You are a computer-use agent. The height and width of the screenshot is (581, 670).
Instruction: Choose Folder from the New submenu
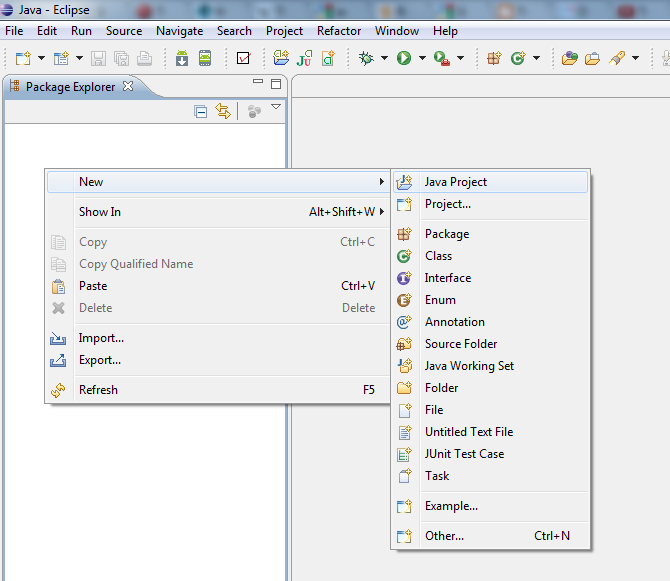[x=490, y=388]
